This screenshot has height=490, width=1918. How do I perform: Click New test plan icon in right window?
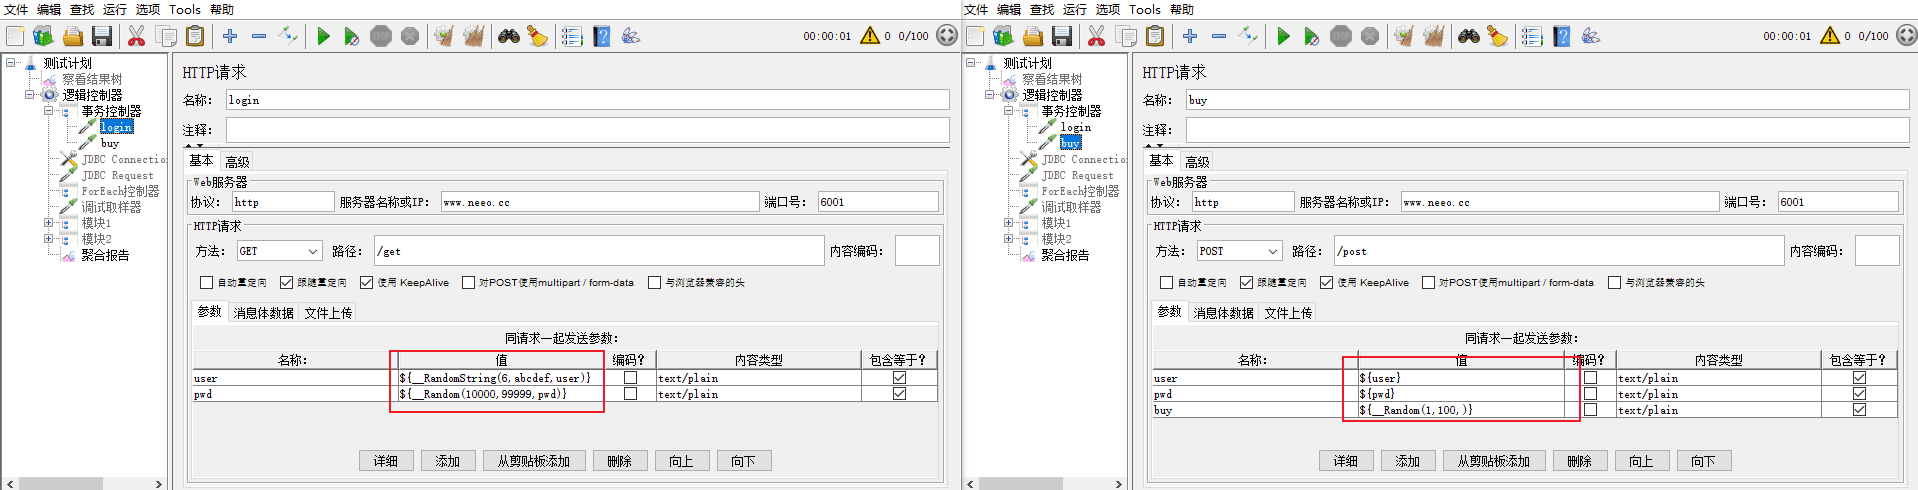[975, 36]
